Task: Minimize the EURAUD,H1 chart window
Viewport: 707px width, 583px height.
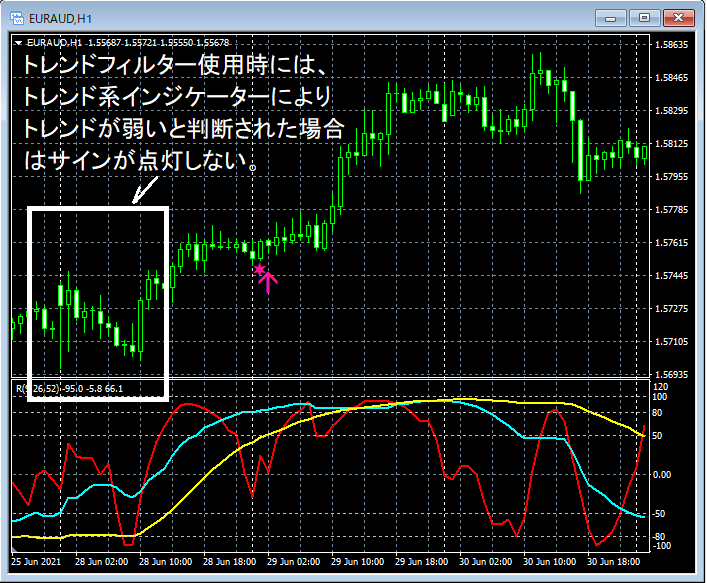Action: pos(611,18)
